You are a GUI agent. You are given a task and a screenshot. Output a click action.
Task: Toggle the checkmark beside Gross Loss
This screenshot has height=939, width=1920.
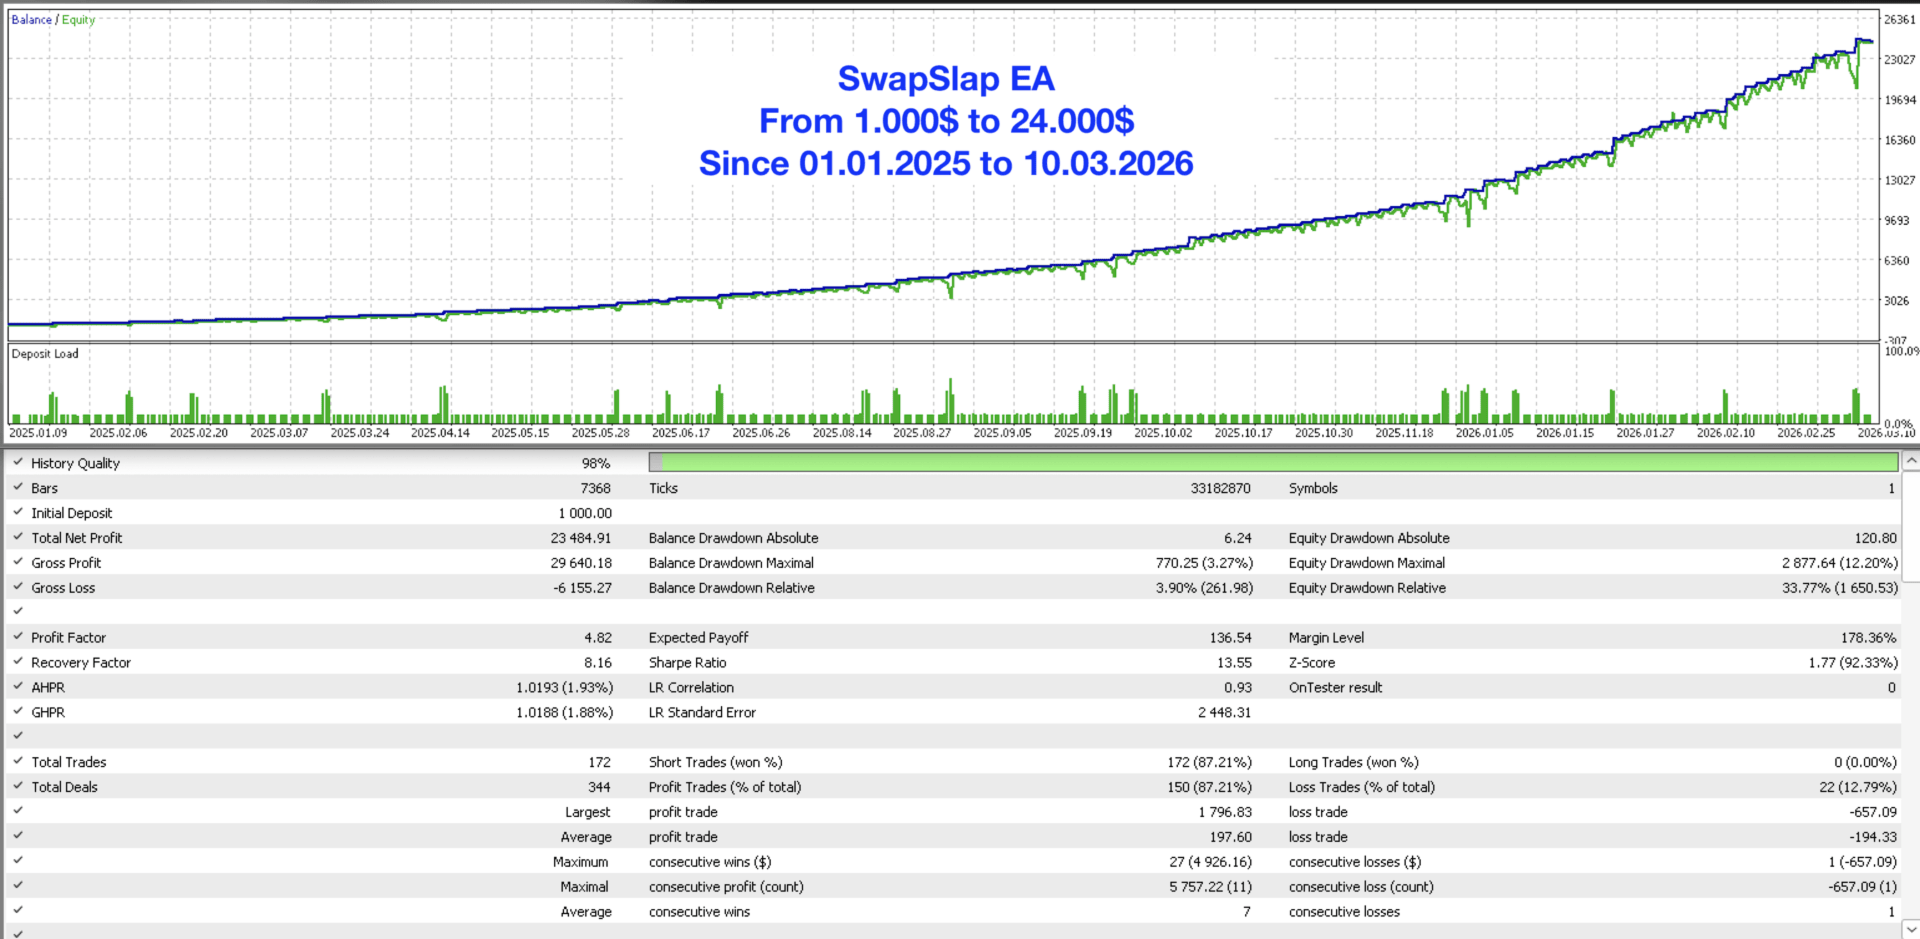pos(18,587)
